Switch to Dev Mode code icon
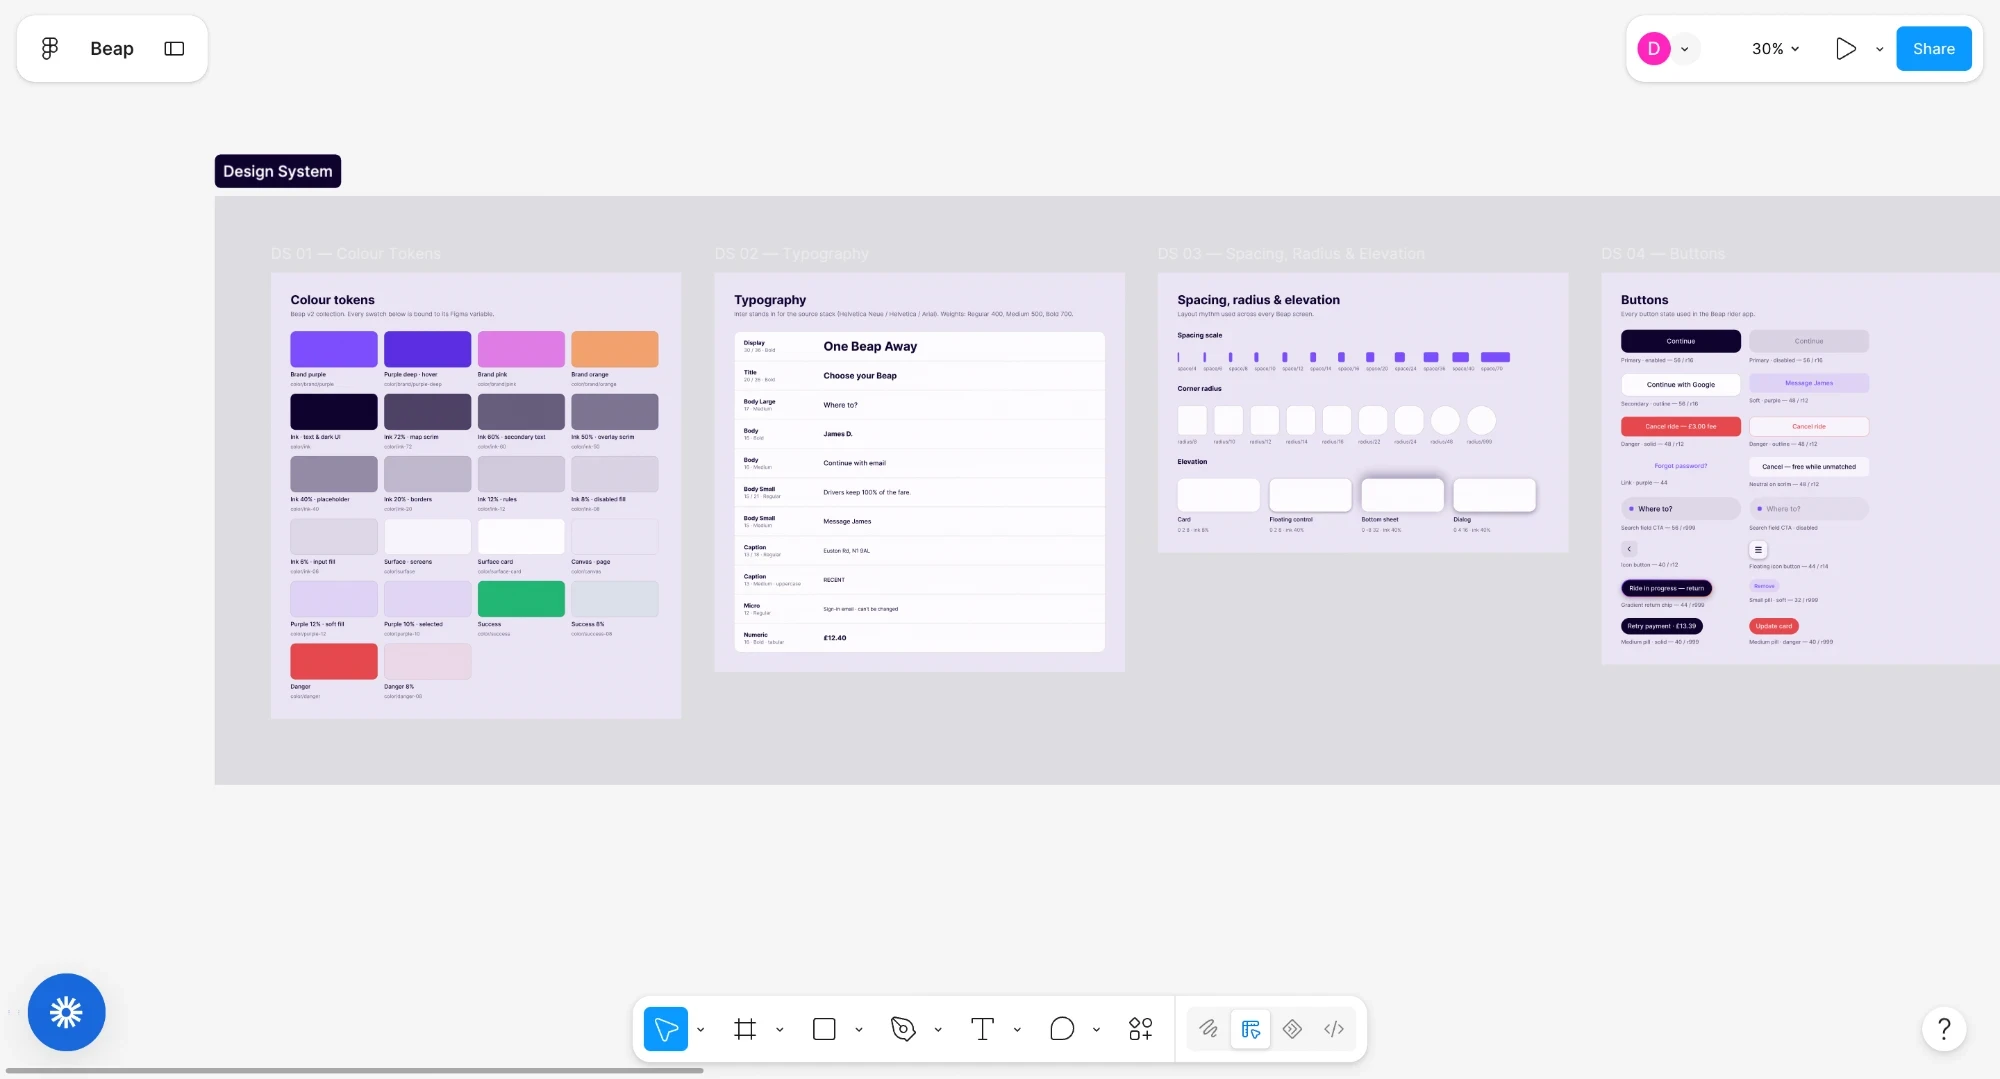This screenshot has height=1079, width=2000. (x=1334, y=1029)
